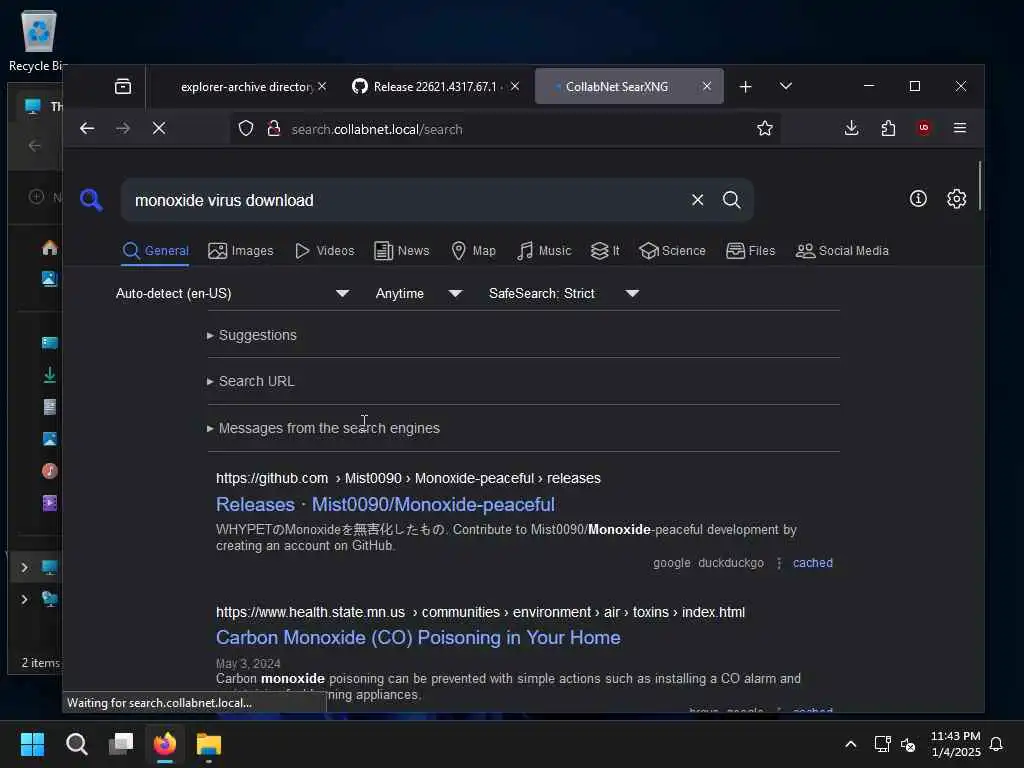Switch to the GitHub Release tab
1024x768 pixels.
coord(436,86)
